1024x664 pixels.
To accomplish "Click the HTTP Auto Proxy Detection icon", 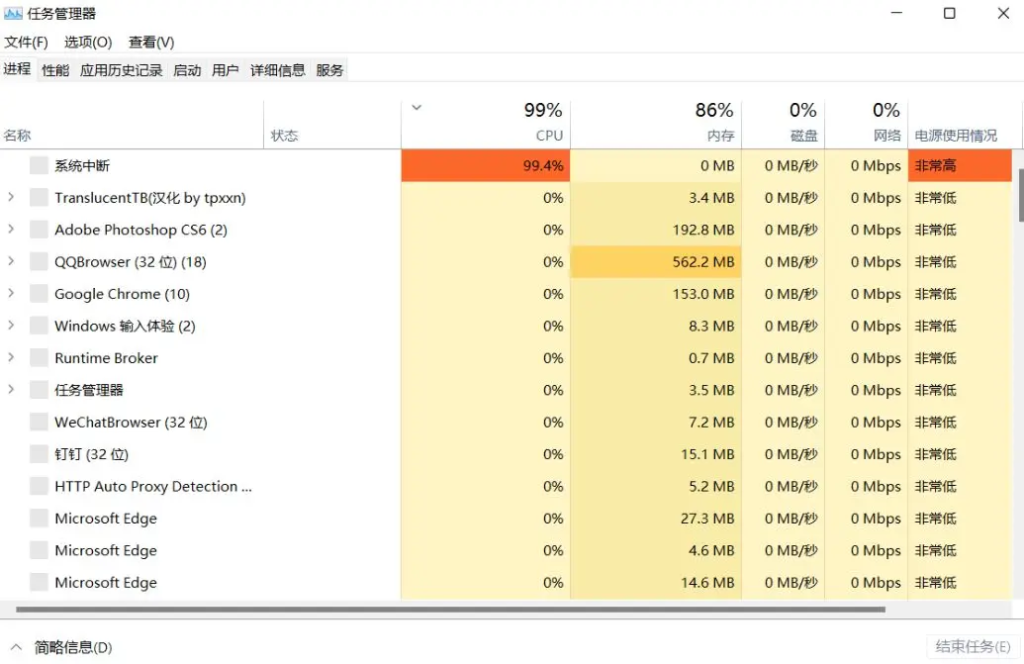I will [39, 486].
